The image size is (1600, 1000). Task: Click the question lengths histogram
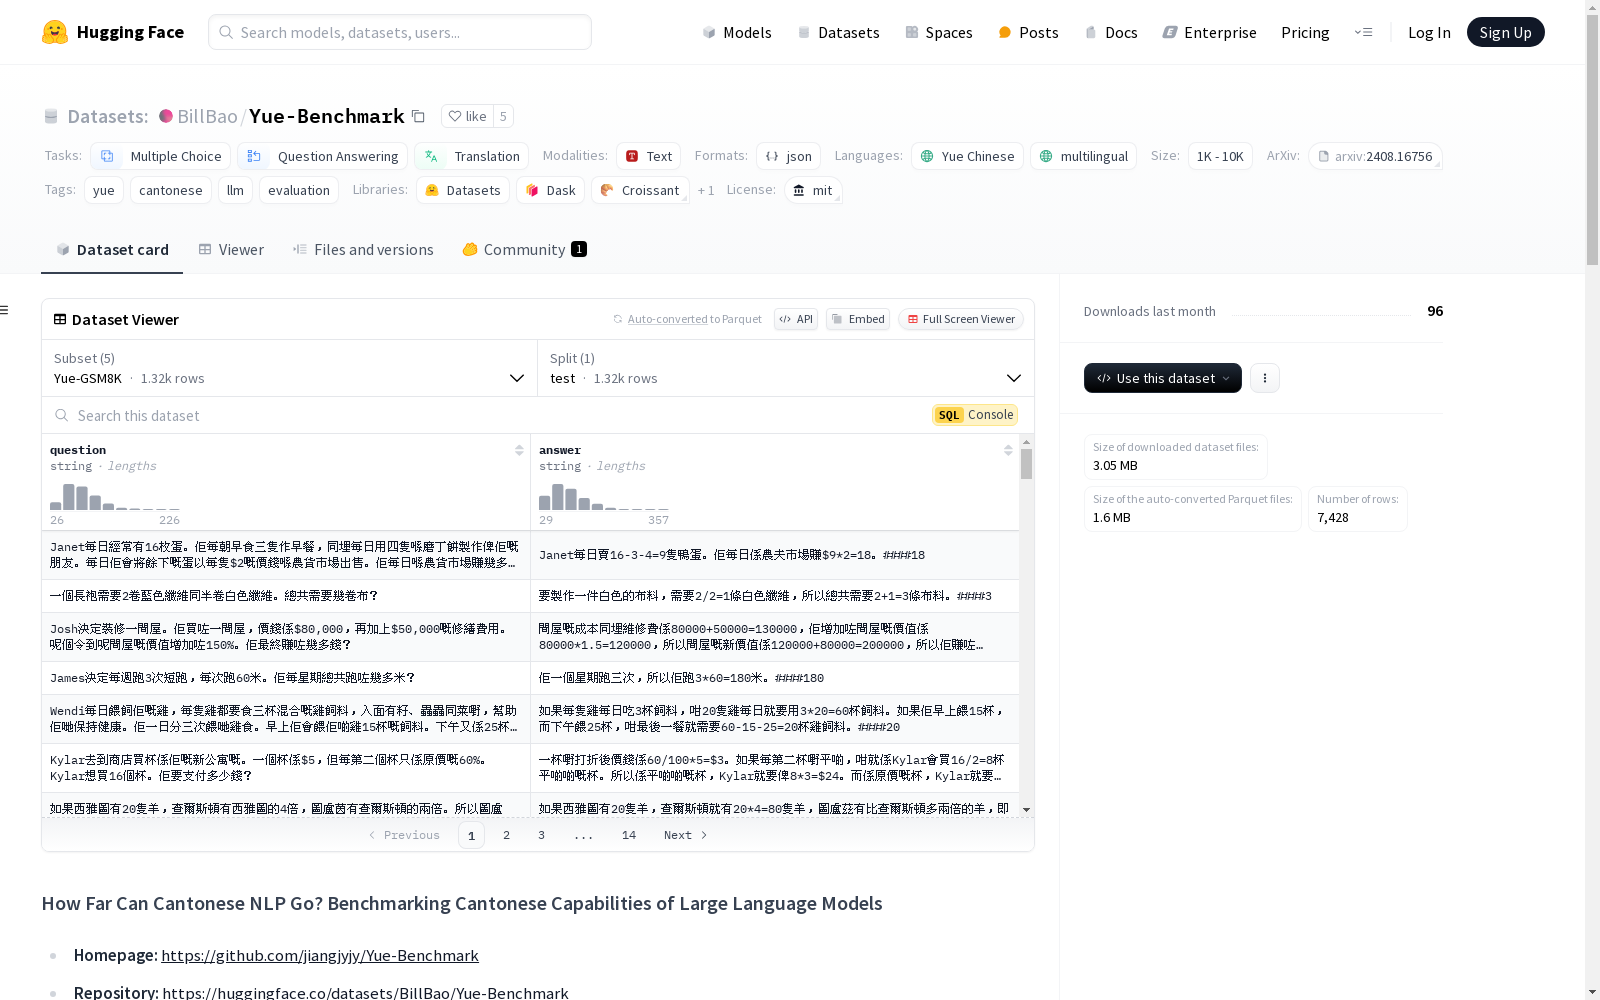click(115, 497)
